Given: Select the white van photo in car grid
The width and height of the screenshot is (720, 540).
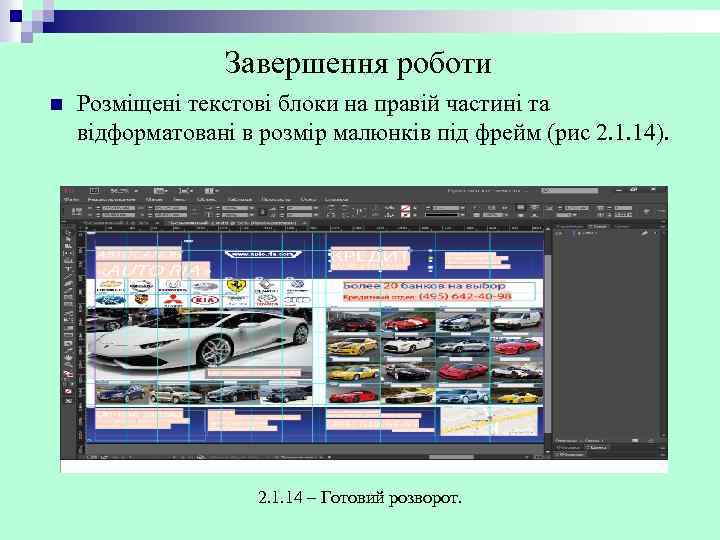Looking at the screenshot, I should (517, 321).
